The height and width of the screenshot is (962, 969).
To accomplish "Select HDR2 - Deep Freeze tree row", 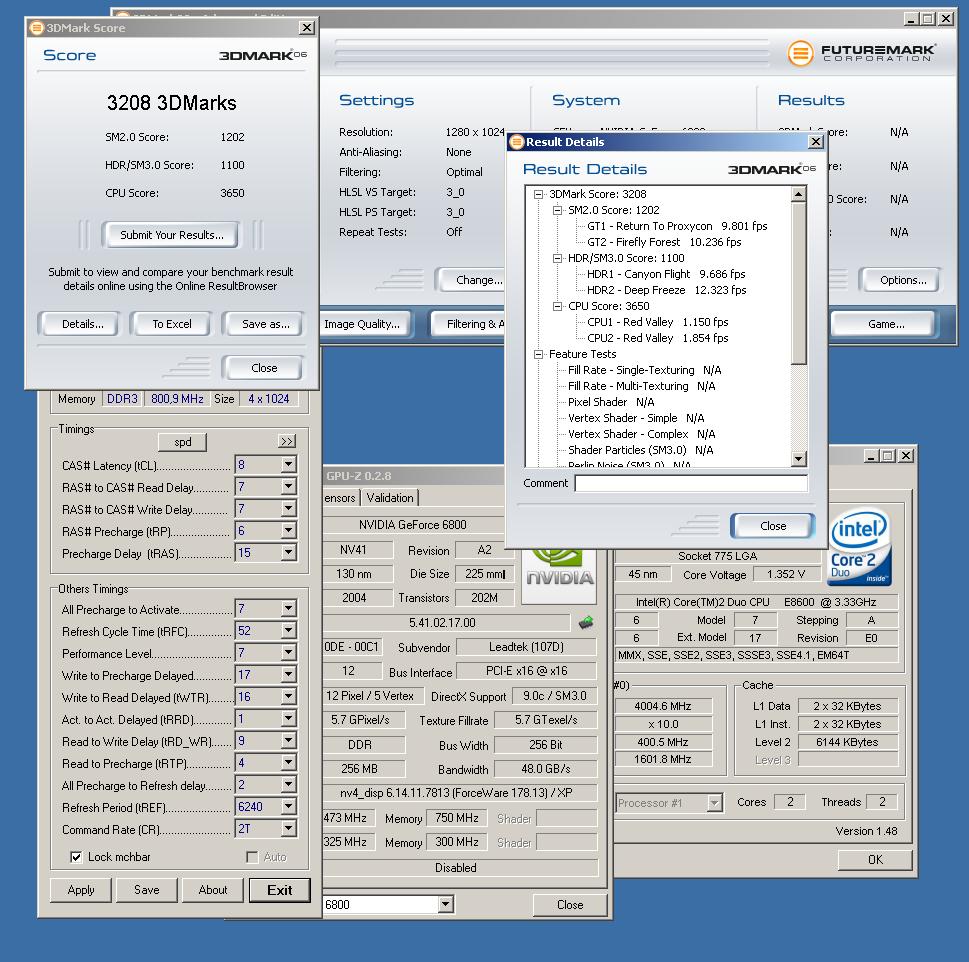I will click(666, 290).
